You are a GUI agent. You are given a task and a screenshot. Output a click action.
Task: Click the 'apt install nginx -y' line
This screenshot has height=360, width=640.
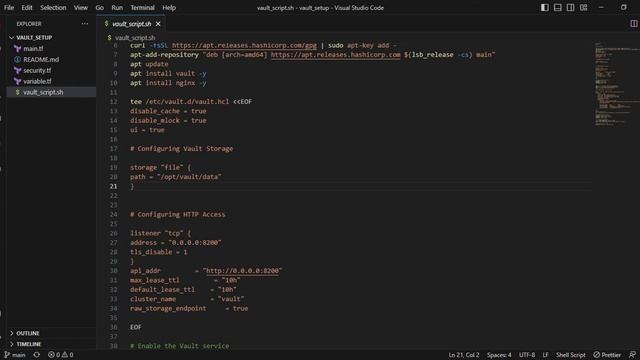click(168, 83)
